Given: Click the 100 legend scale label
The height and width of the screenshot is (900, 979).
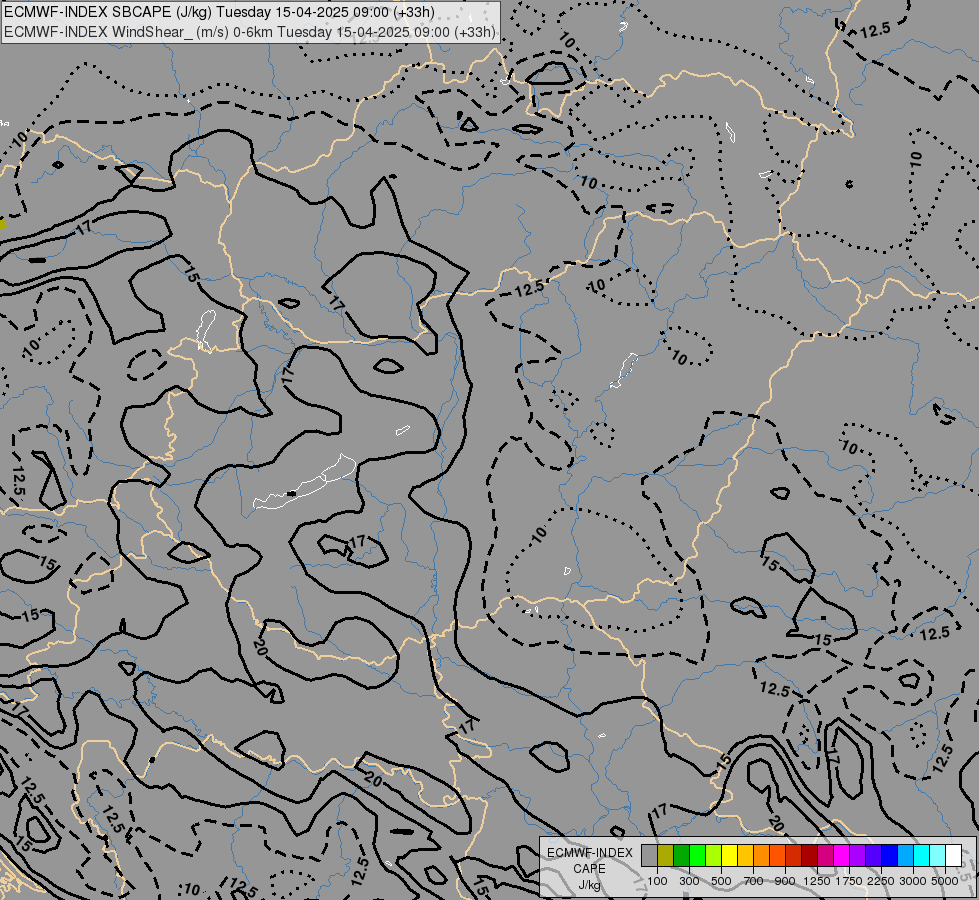Looking at the screenshot, I should pyautogui.click(x=657, y=881).
